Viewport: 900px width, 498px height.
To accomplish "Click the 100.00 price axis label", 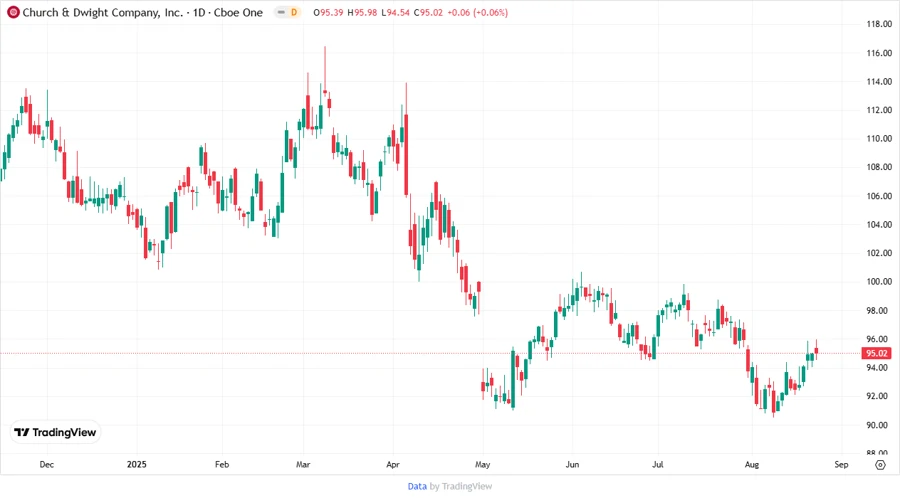I will point(879,282).
